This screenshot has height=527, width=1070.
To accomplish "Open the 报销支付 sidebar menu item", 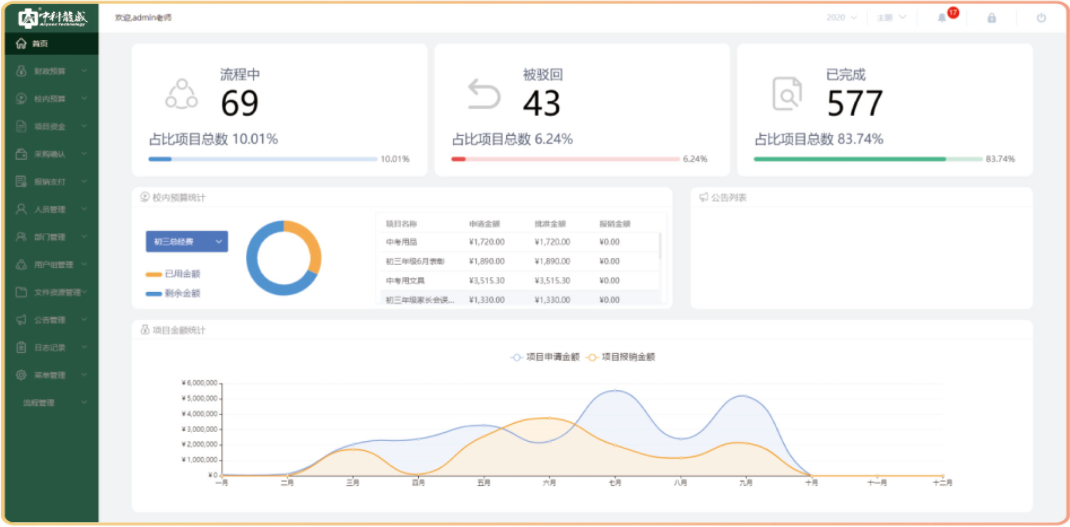I will tap(50, 182).
